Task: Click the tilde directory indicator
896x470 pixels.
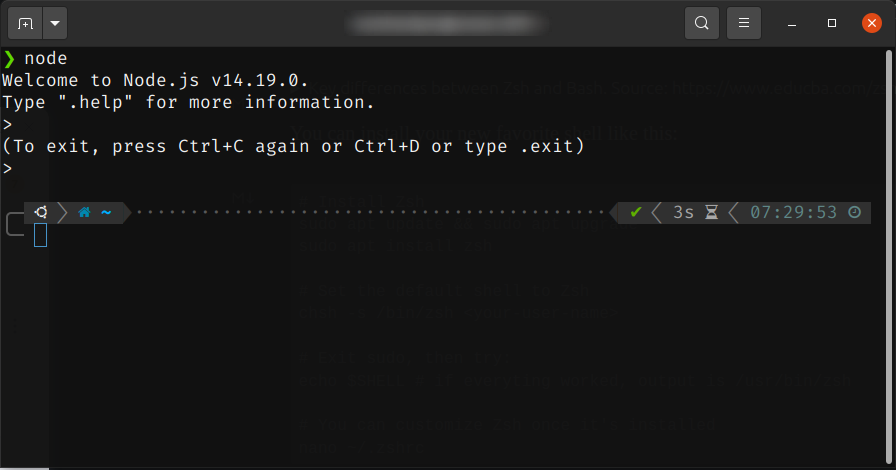Action: tap(106, 213)
